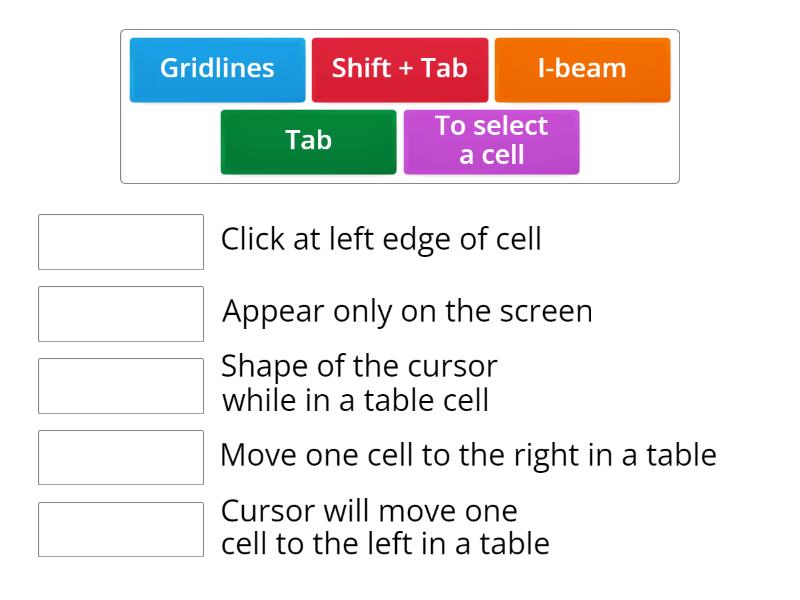Click the bottom-most empty answer box
The image size is (800, 600).
click(x=120, y=529)
